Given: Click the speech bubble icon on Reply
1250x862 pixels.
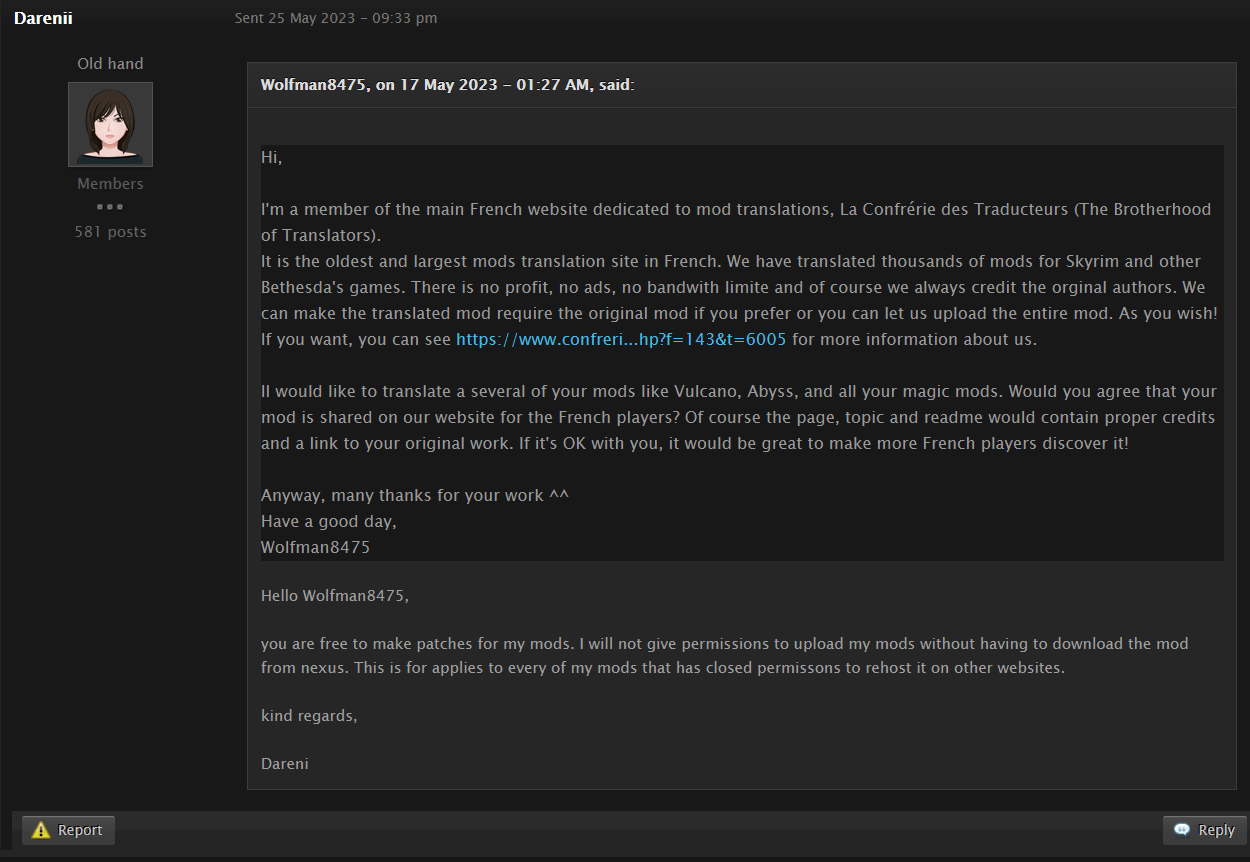Looking at the screenshot, I should point(1182,830).
